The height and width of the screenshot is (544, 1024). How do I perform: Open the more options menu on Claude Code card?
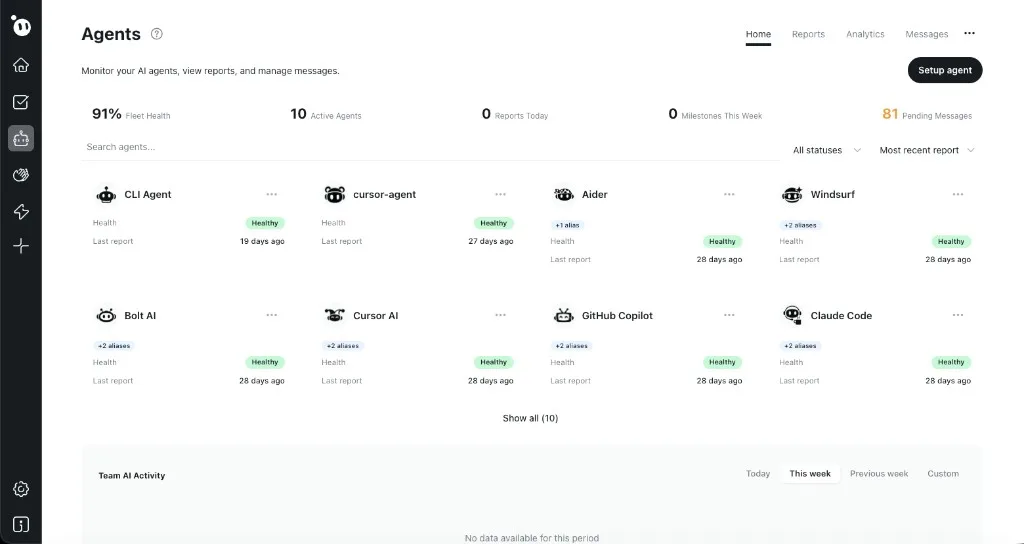957,315
